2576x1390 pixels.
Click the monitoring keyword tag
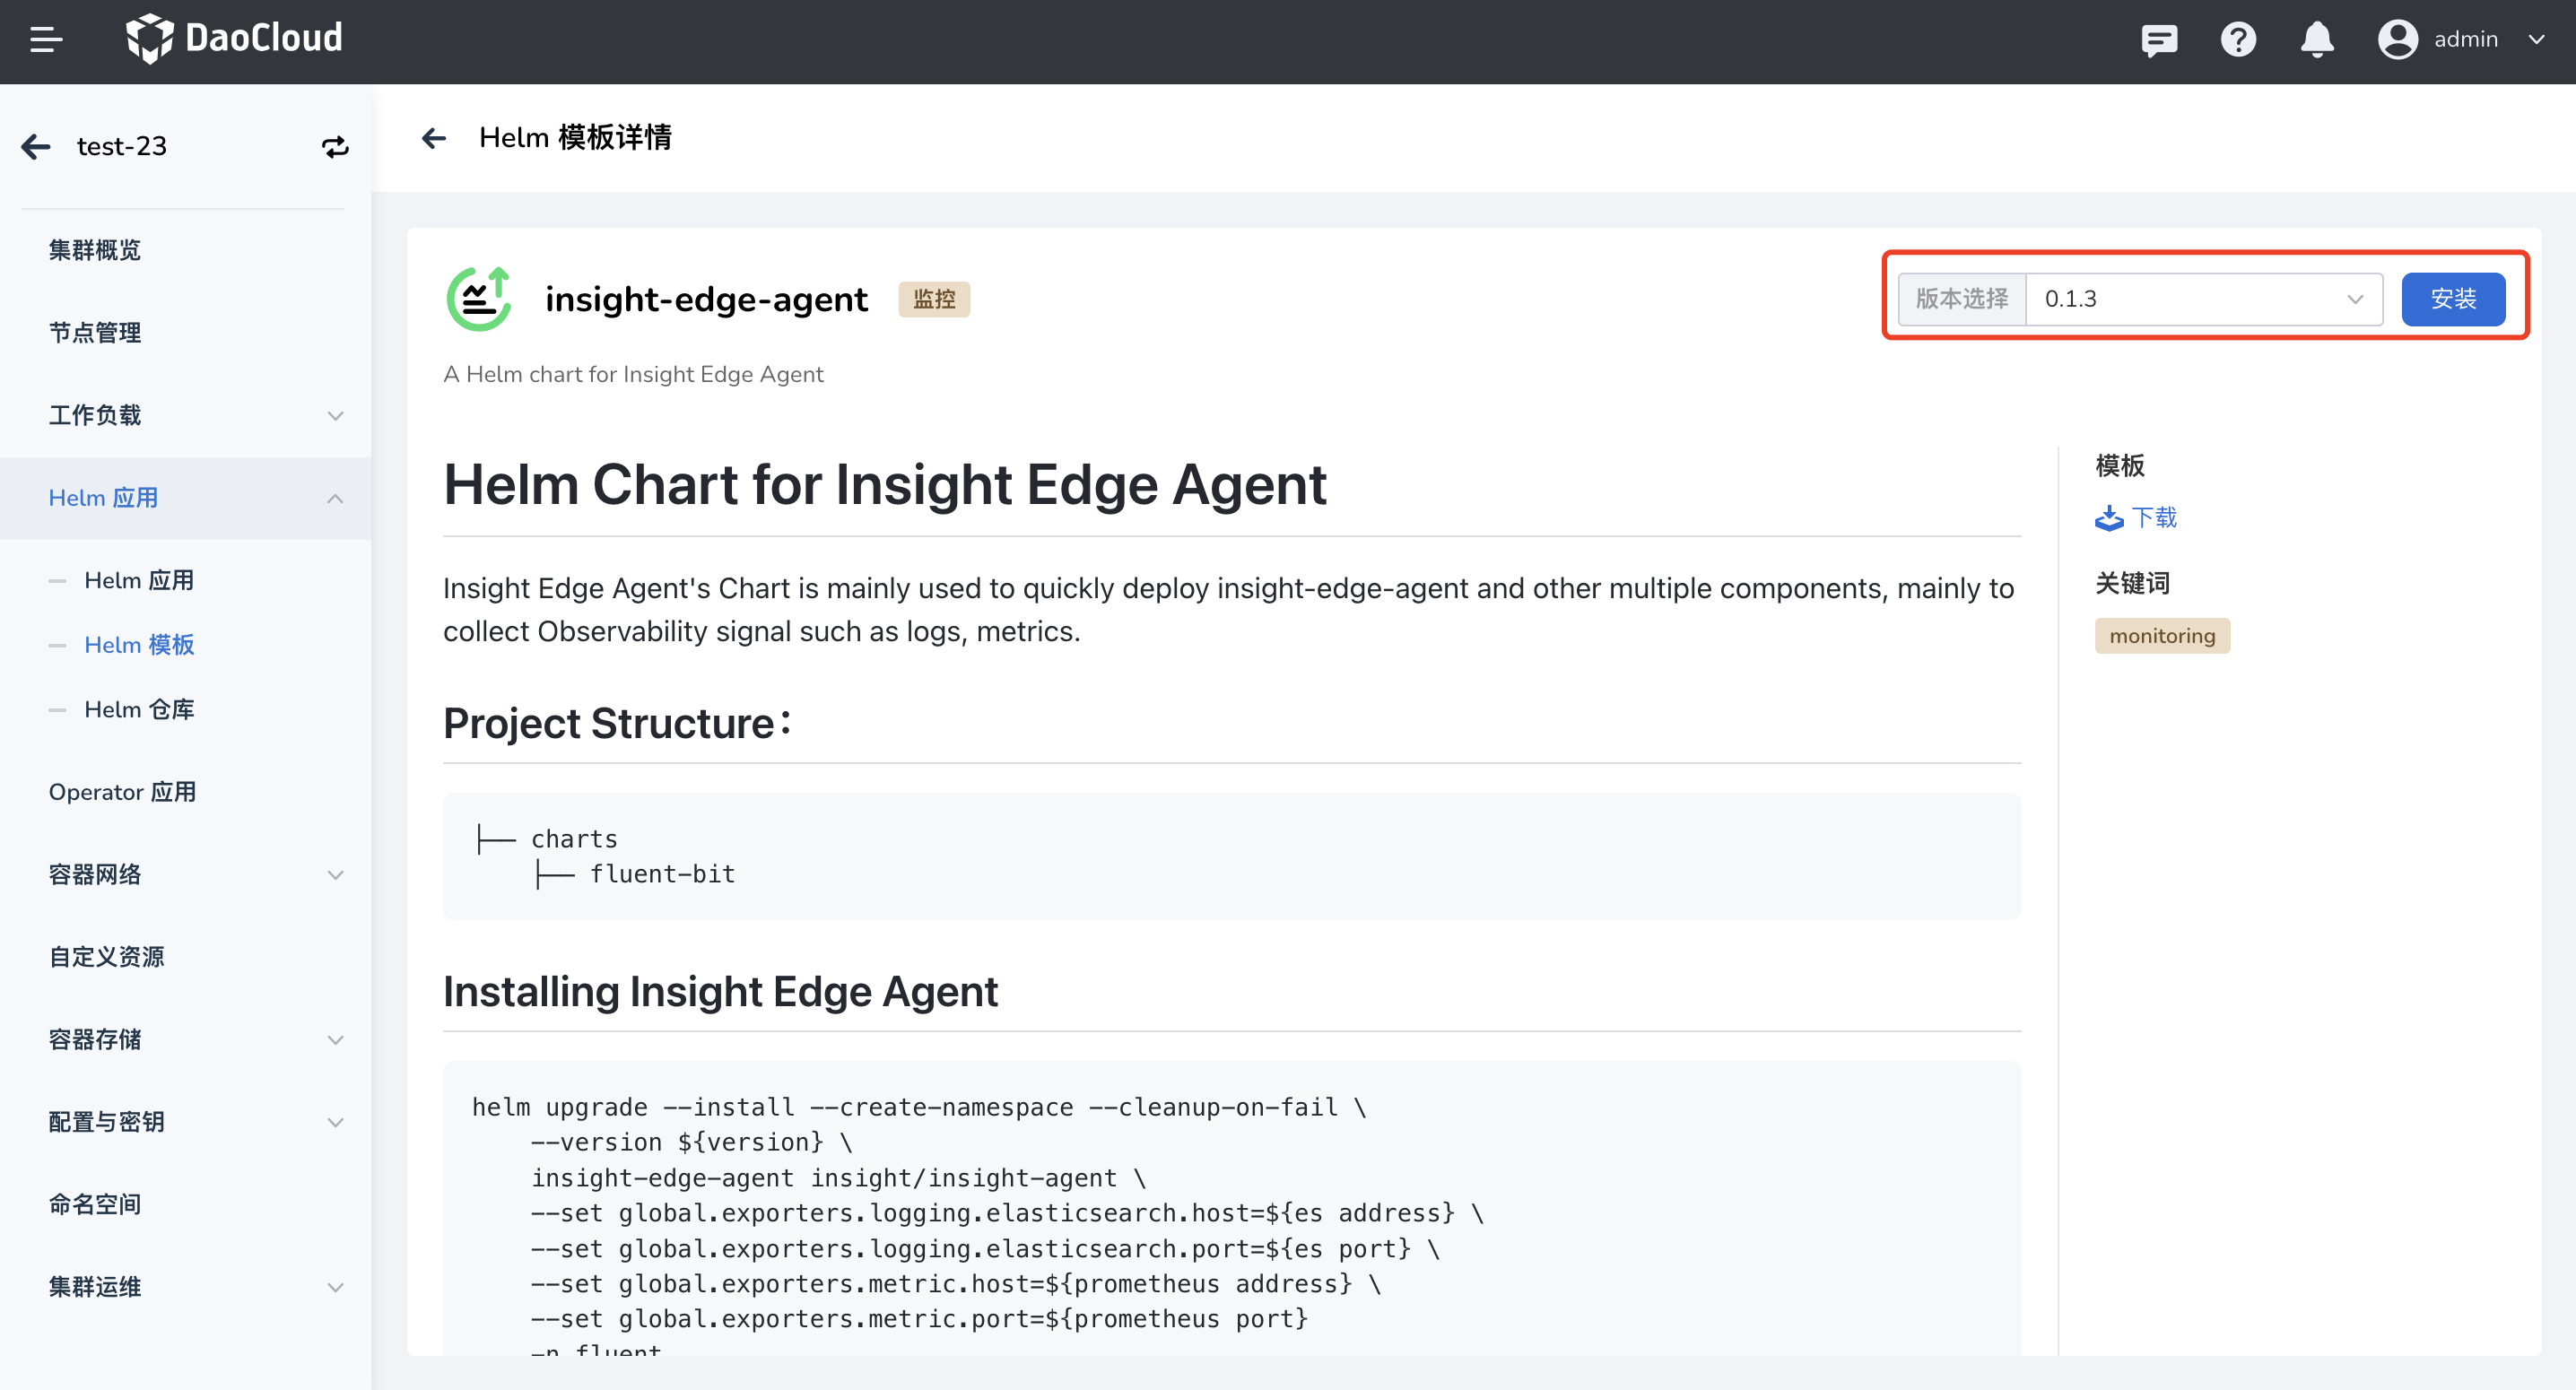click(2161, 636)
